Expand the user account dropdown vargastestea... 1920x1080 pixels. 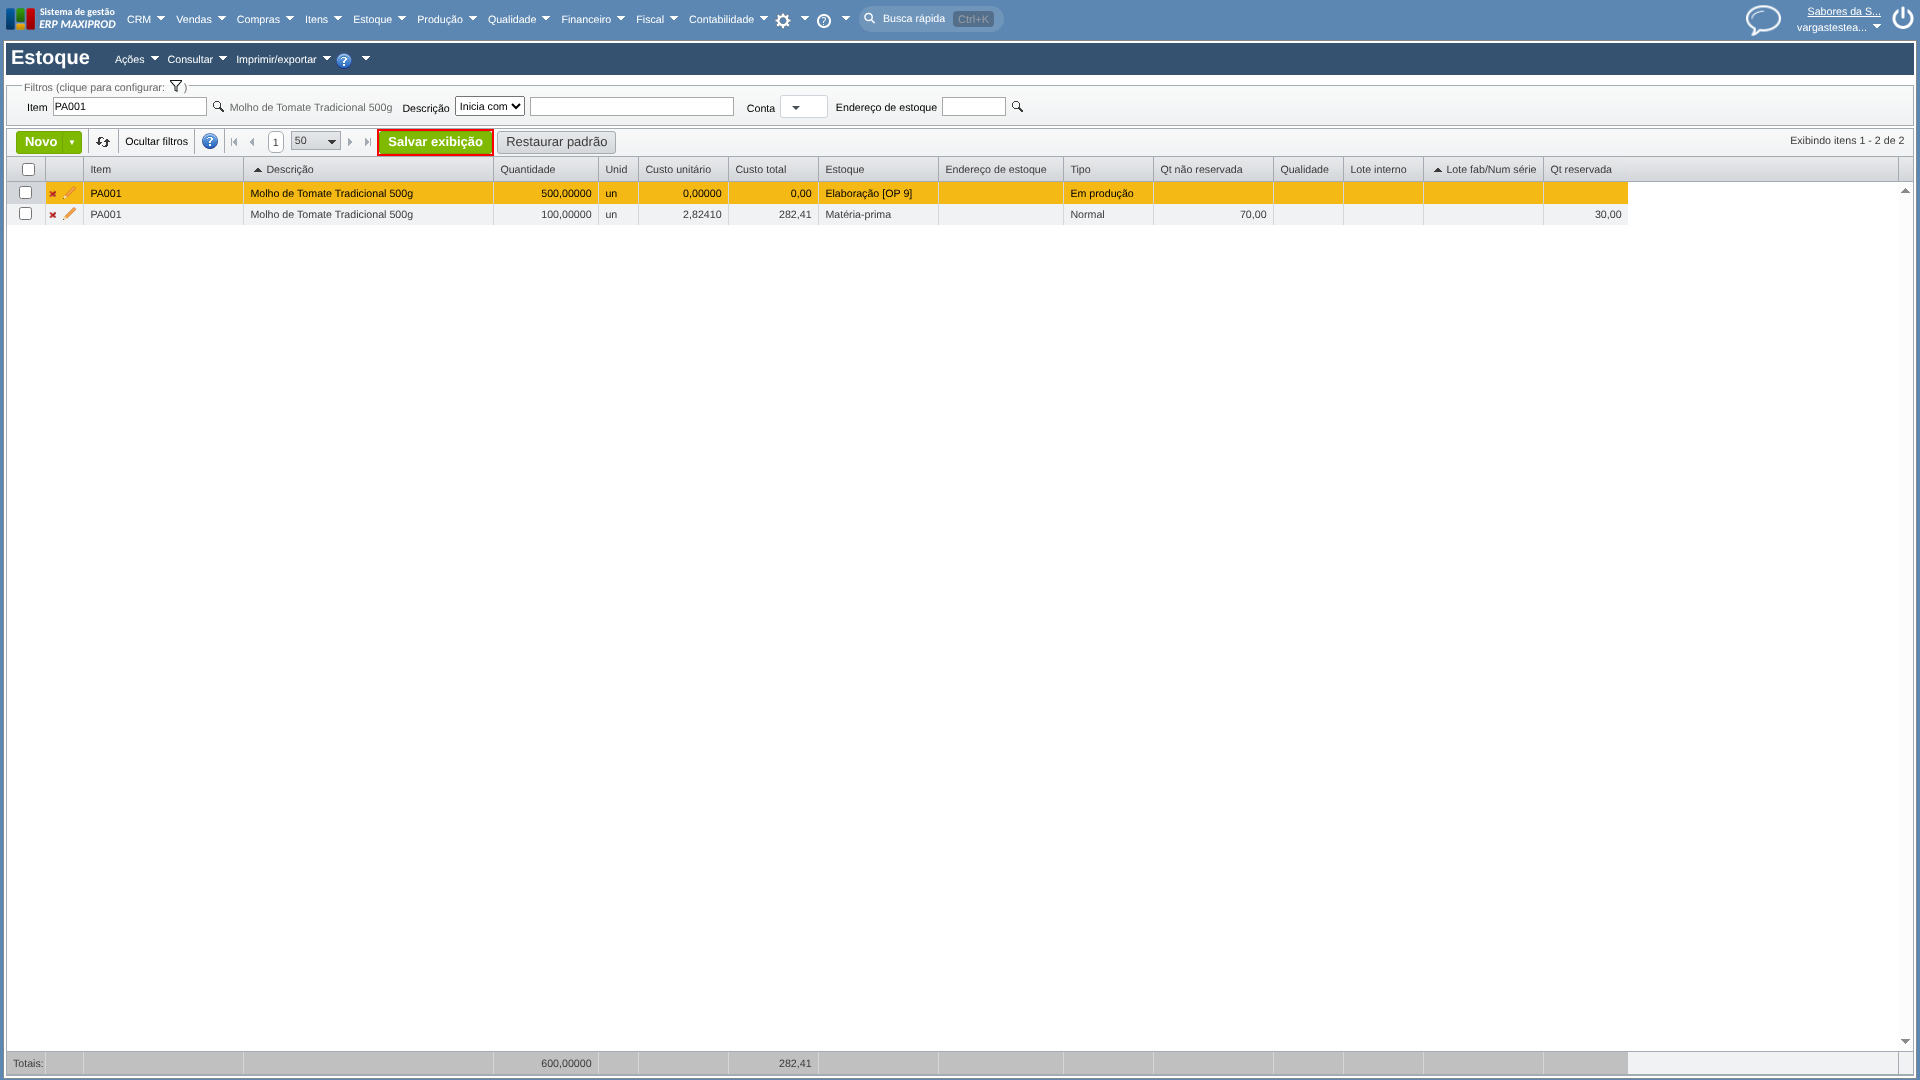coord(1877,27)
